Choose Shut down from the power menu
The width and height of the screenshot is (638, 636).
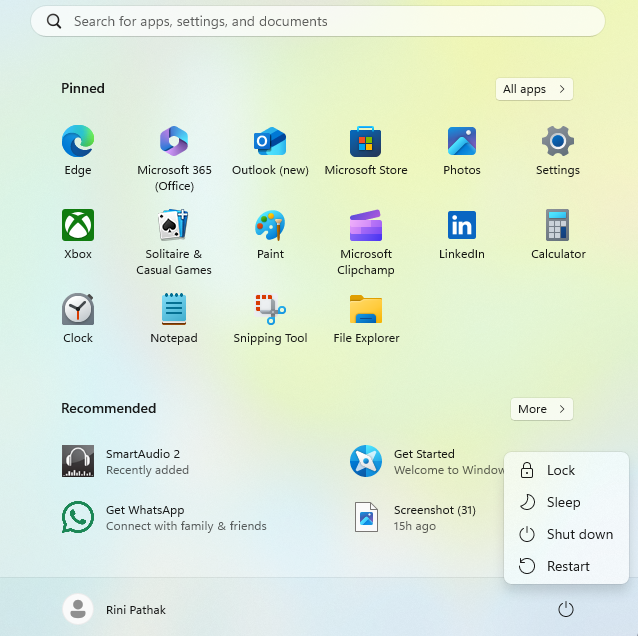click(x=566, y=534)
